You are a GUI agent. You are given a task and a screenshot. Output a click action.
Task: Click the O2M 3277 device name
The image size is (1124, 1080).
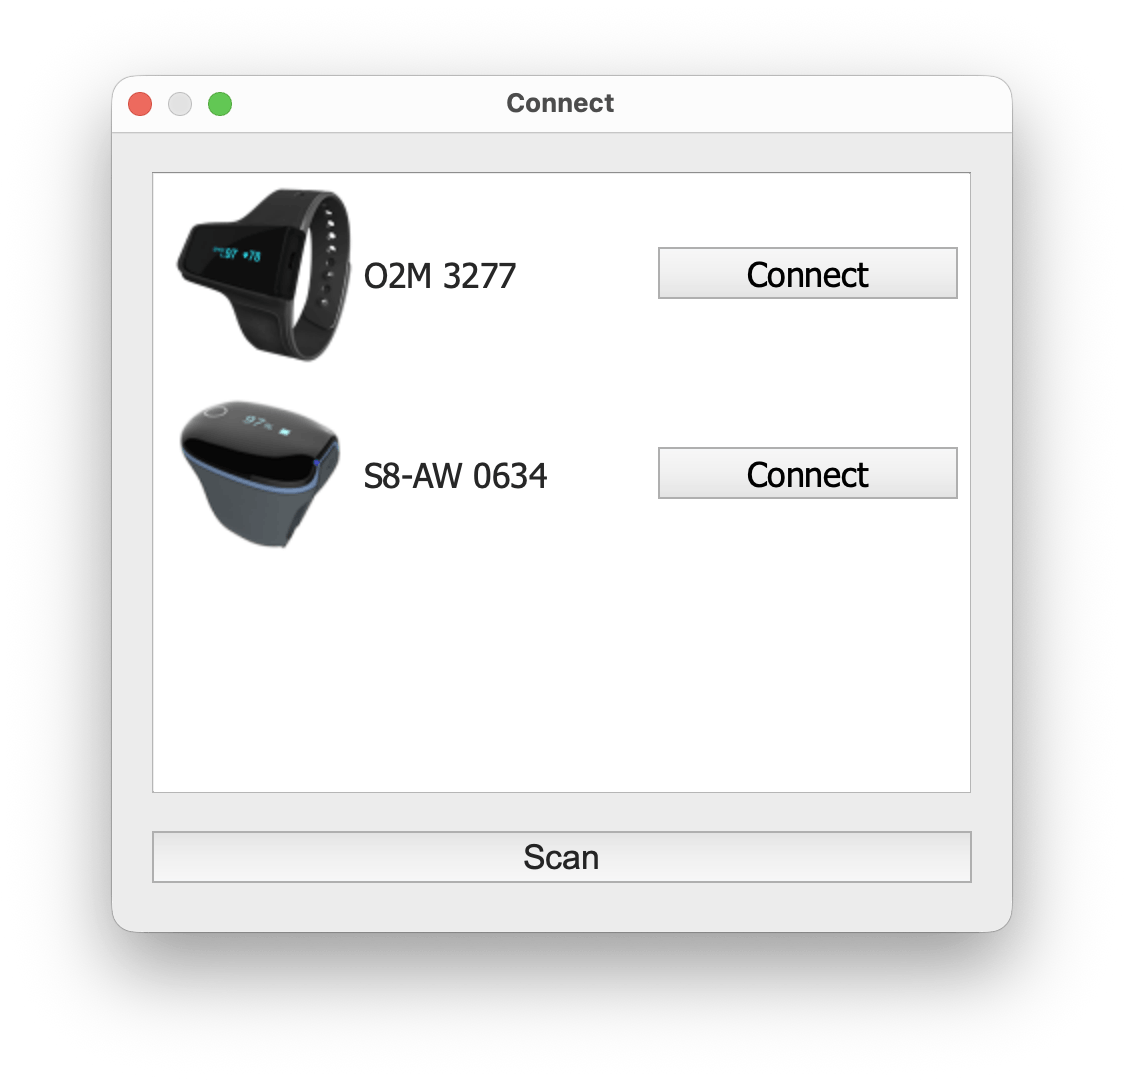tap(440, 275)
